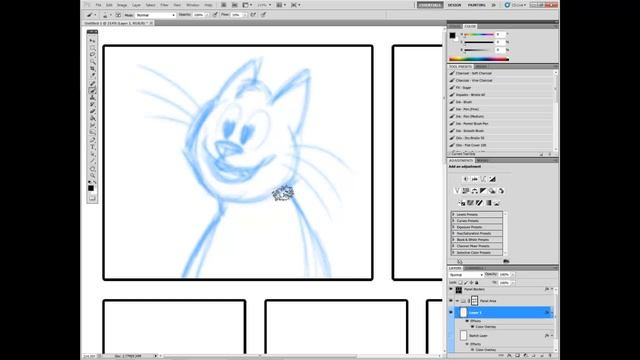
Task: Open the Filter menu
Action: coord(164,5)
